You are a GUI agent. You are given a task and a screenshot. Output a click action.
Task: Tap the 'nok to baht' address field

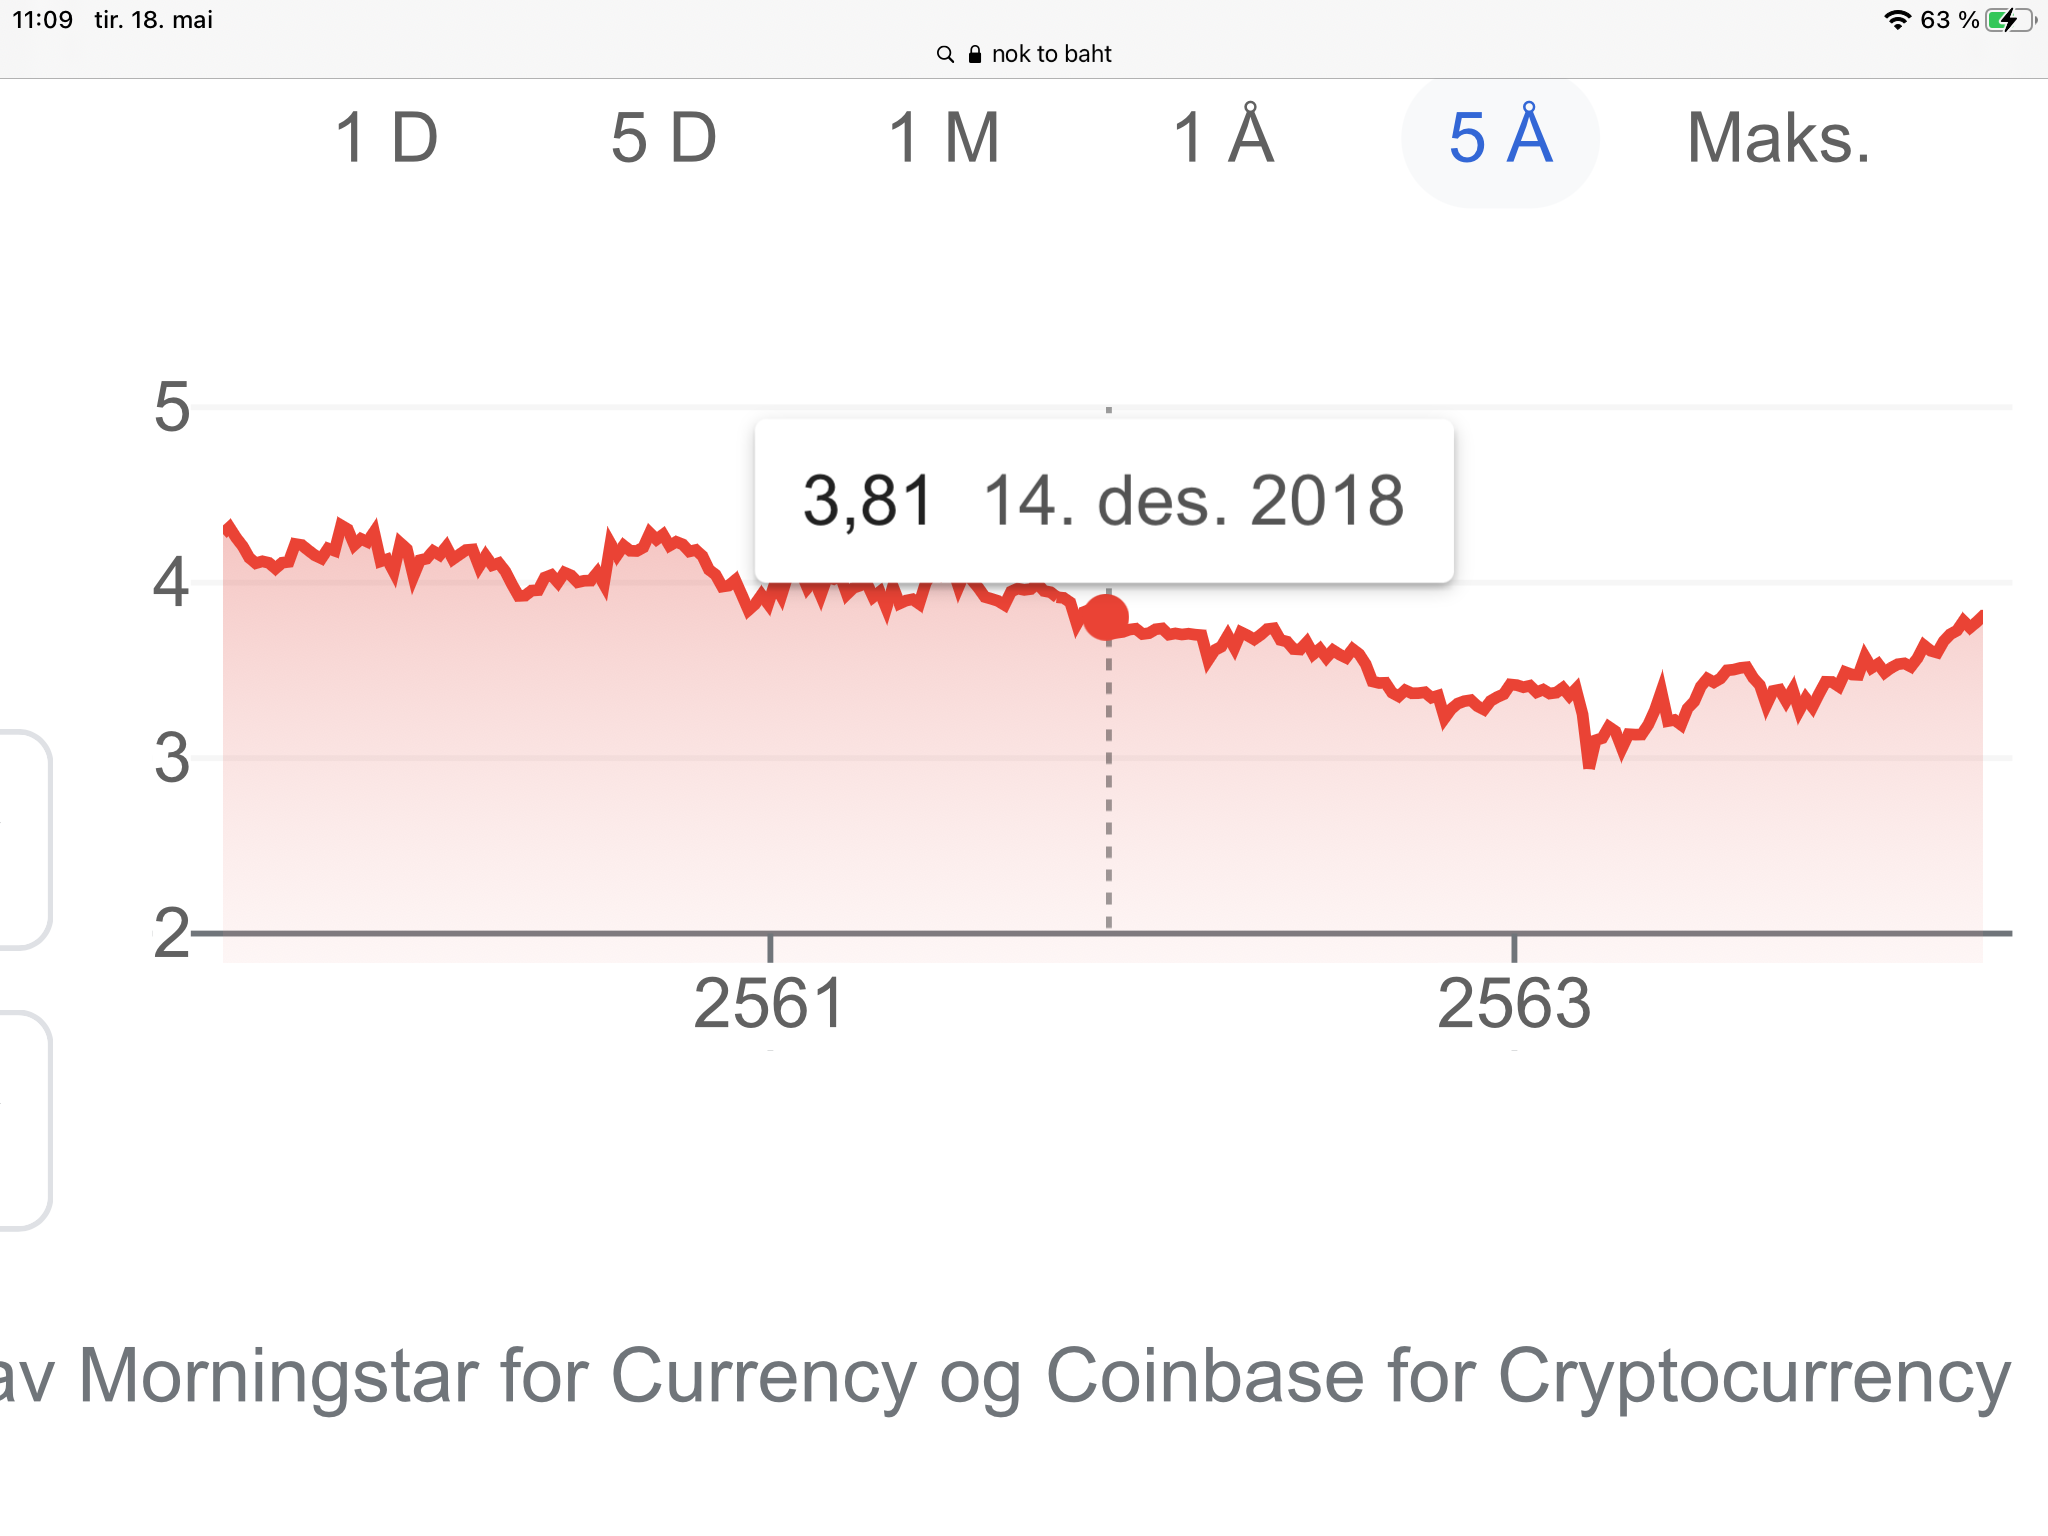(1051, 54)
